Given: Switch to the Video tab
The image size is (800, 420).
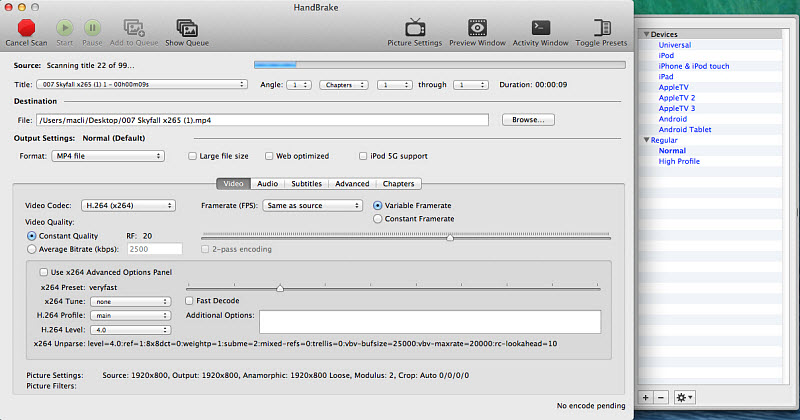Looking at the screenshot, I should pyautogui.click(x=234, y=184).
